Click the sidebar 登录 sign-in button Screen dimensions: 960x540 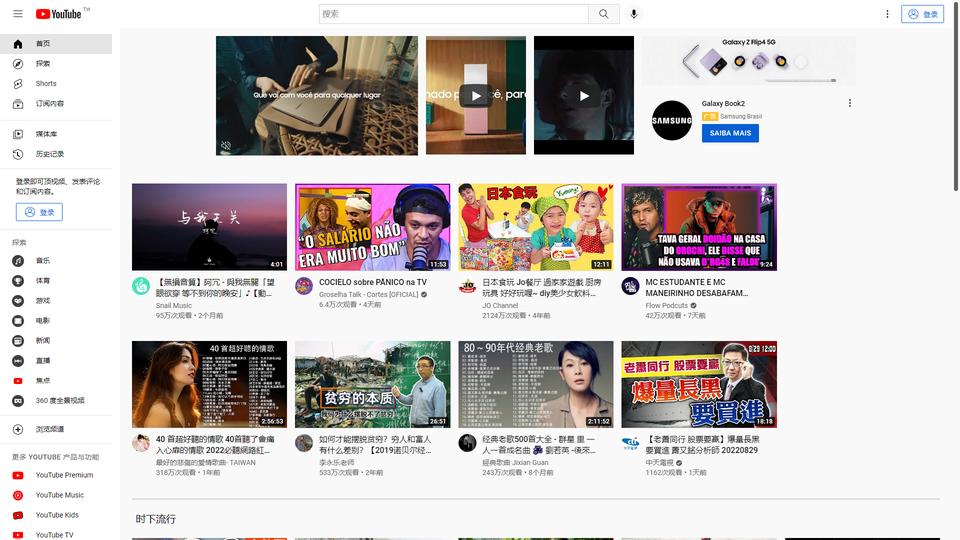coord(39,212)
